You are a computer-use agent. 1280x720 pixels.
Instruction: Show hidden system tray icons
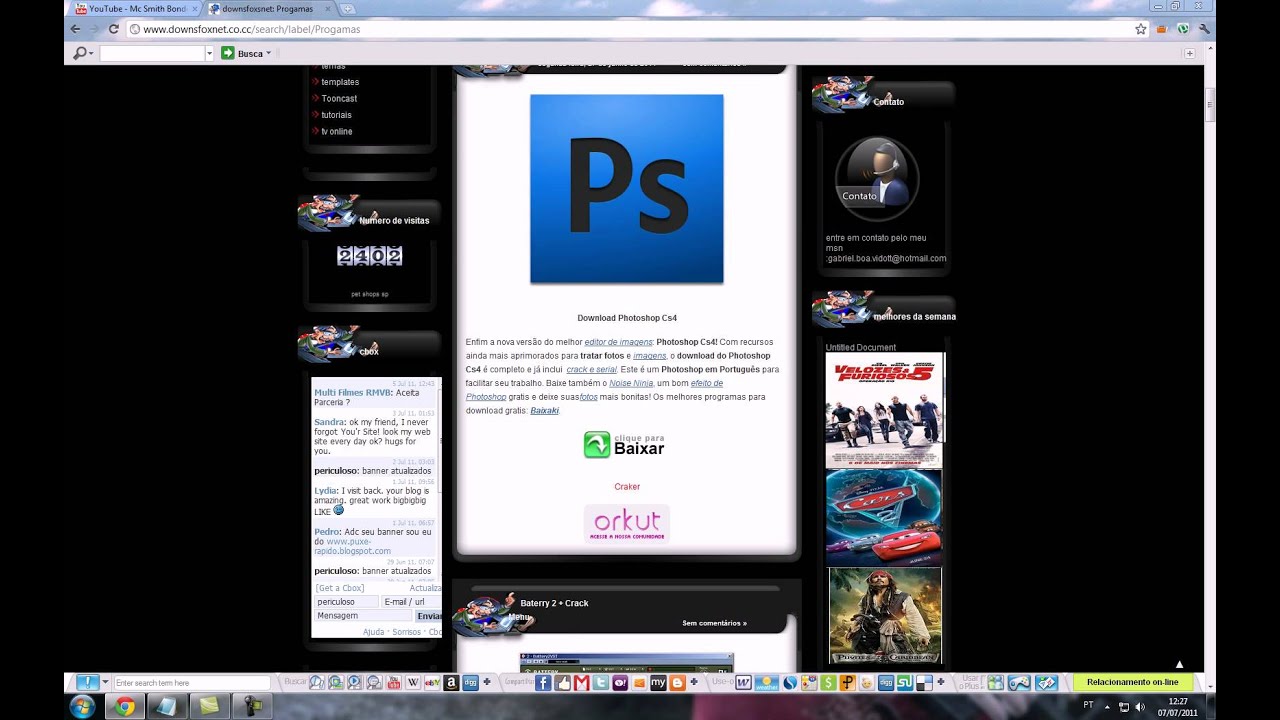point(1107,706)
